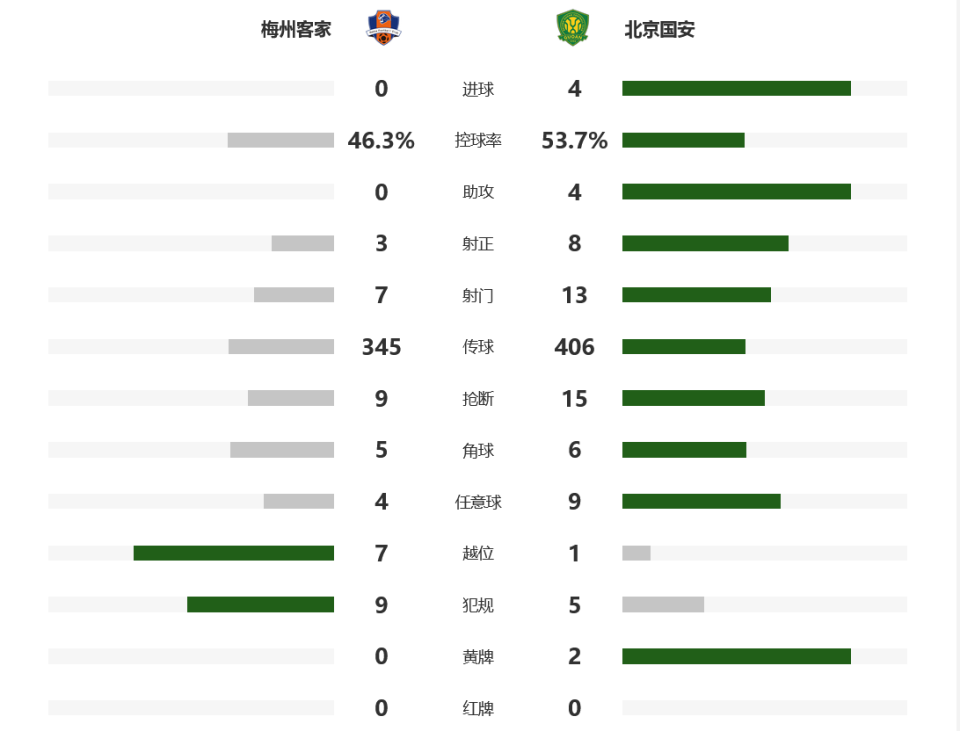
Task: Click 梅州客家's green 犯规 bar
Action: pyautogui.click(x=260, y=604)
